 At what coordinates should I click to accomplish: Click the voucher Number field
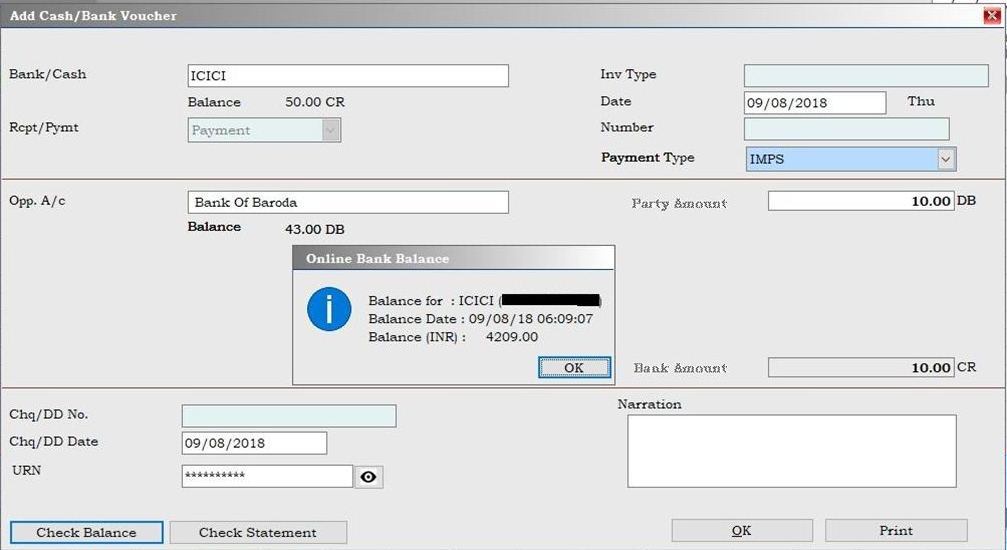click(846, 129)
